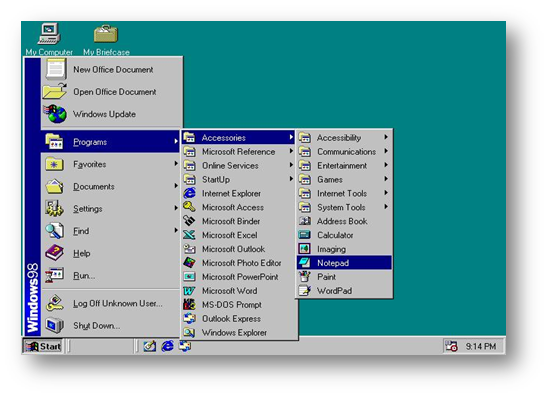Click the Address Book icon

click(x=305, y=221)
